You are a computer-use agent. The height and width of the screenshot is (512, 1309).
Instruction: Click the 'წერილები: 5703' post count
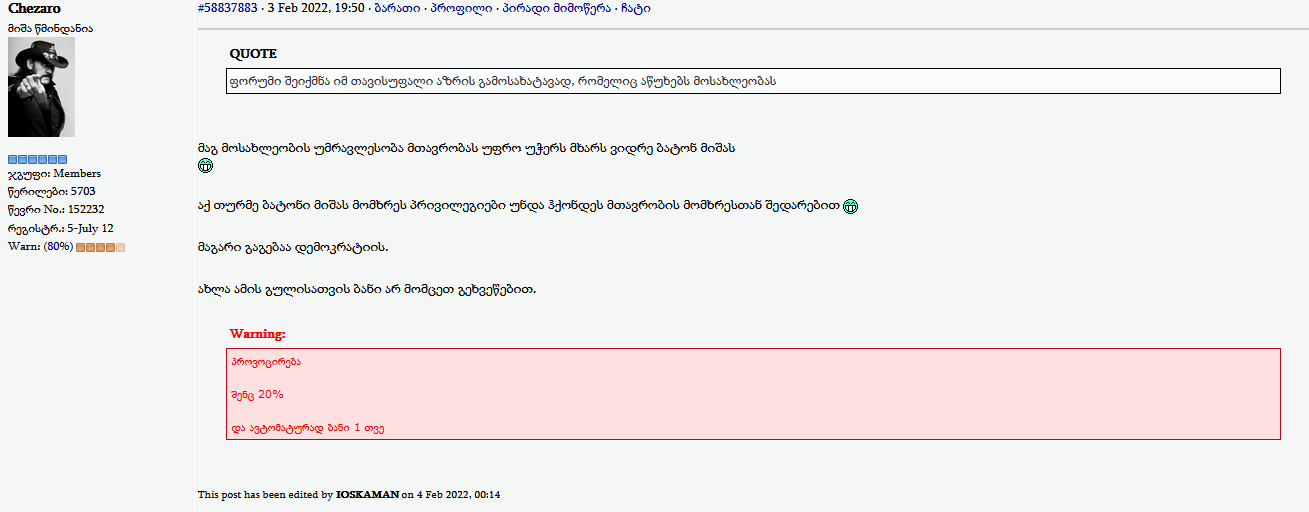tap(52, 192)
